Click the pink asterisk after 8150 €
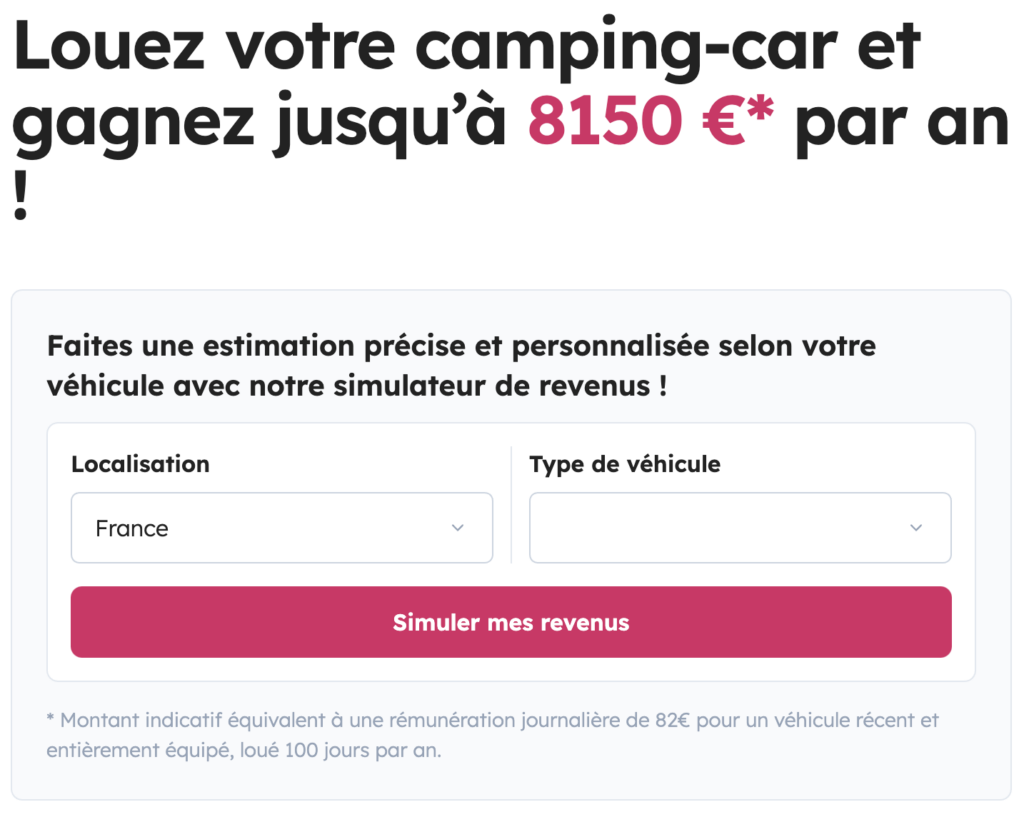Image resolution: width=1024 pixels, height=817 pixels. [762, 108]
